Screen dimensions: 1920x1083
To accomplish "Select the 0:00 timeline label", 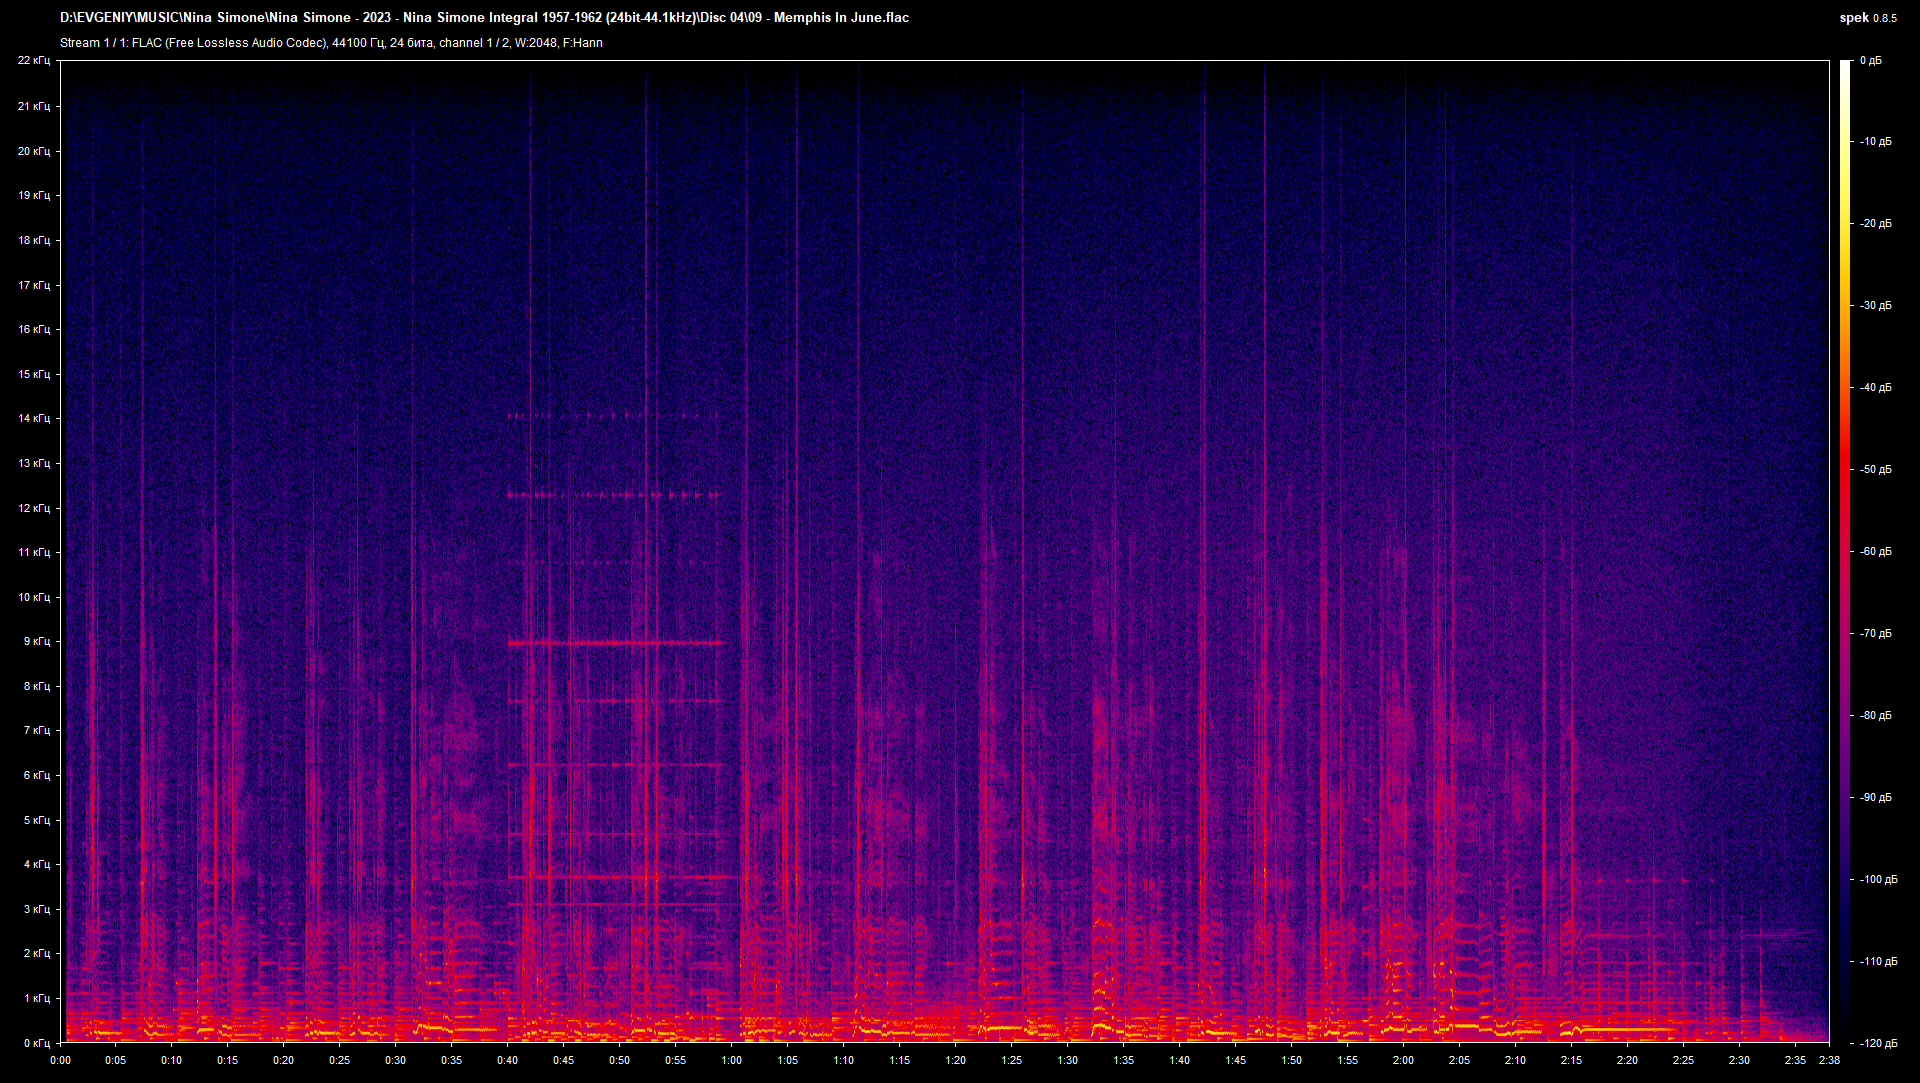I will [60, 1062].
